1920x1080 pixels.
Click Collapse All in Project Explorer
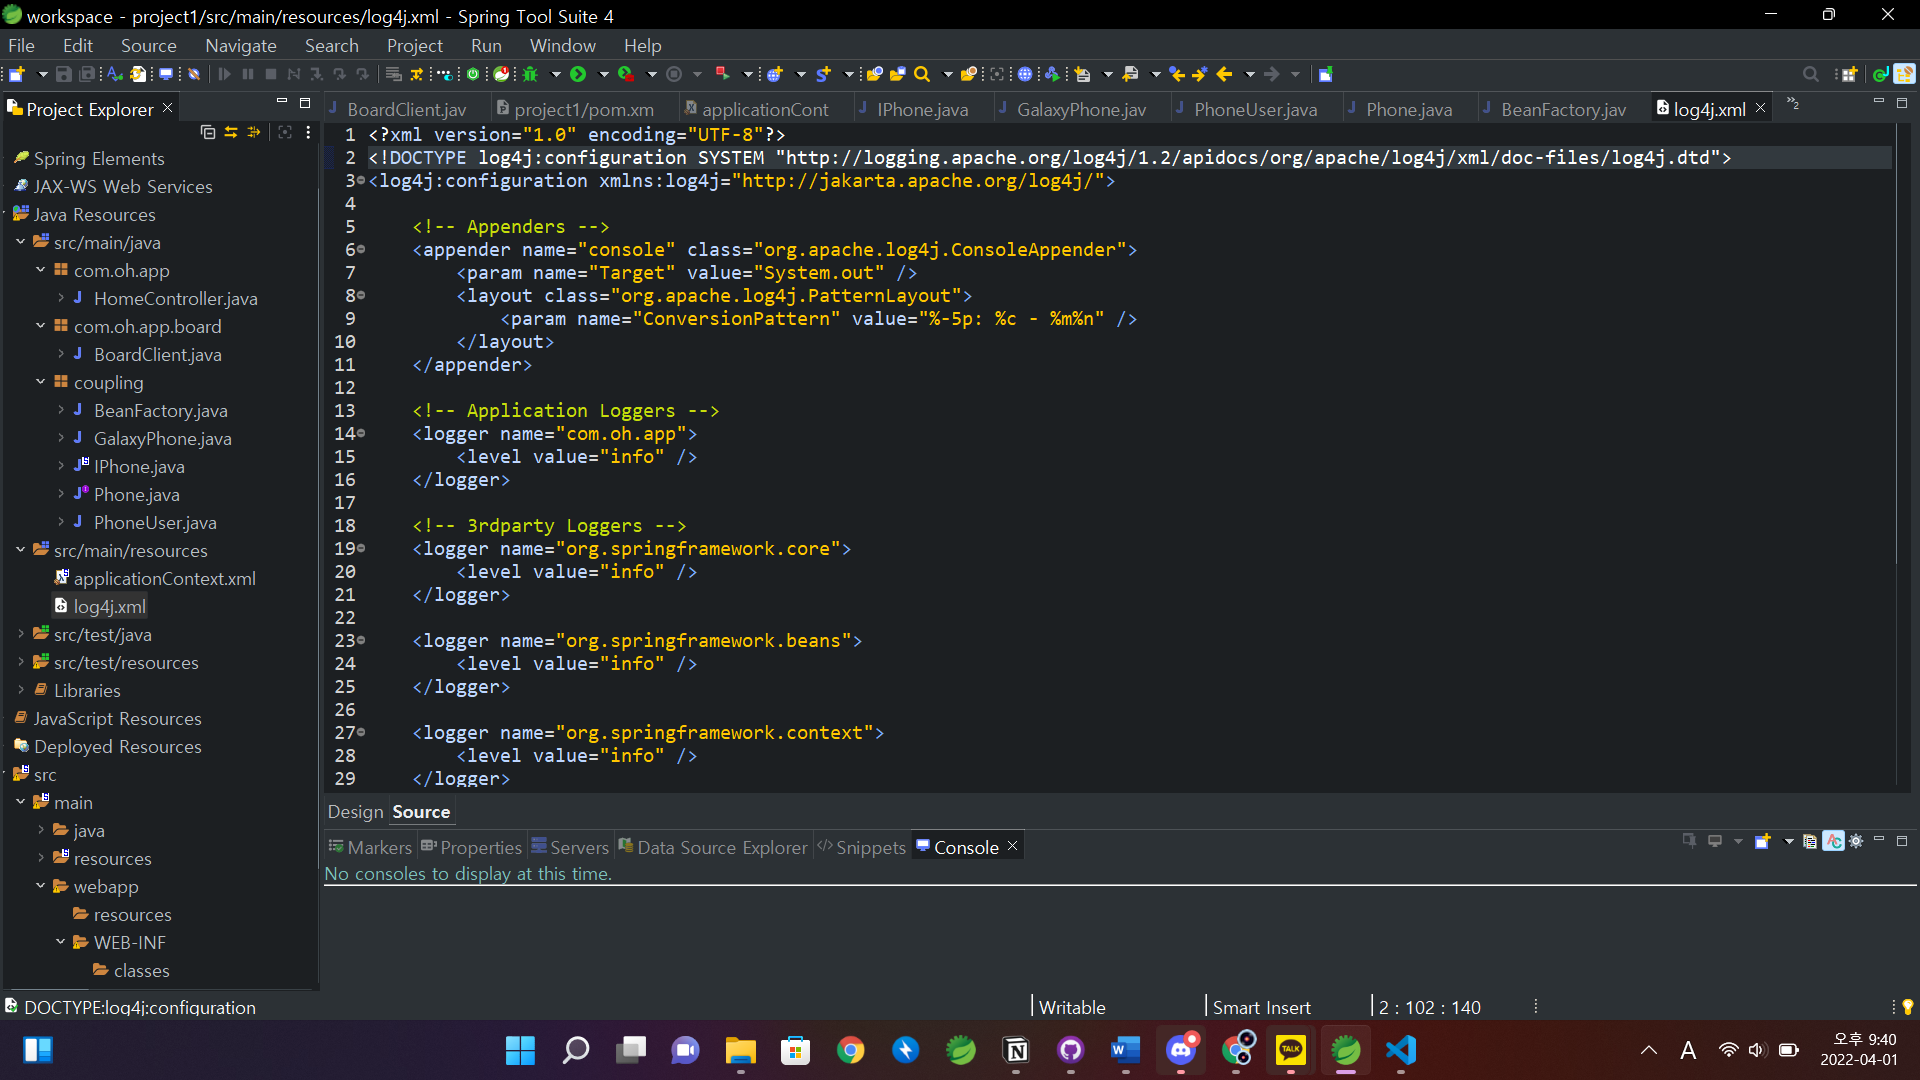207,132
